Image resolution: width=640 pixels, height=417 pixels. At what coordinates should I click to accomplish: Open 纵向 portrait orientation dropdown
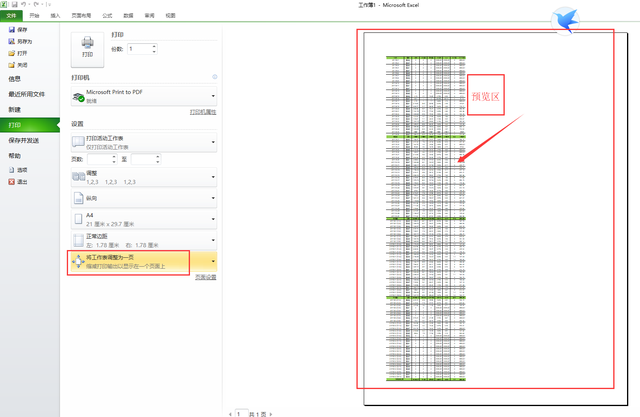(x=144, y=198)
